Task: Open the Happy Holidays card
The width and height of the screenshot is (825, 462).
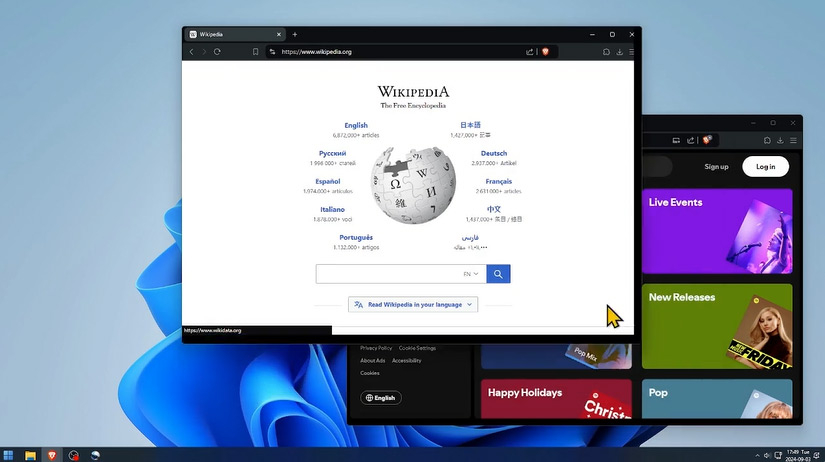Action: [556, 399]
